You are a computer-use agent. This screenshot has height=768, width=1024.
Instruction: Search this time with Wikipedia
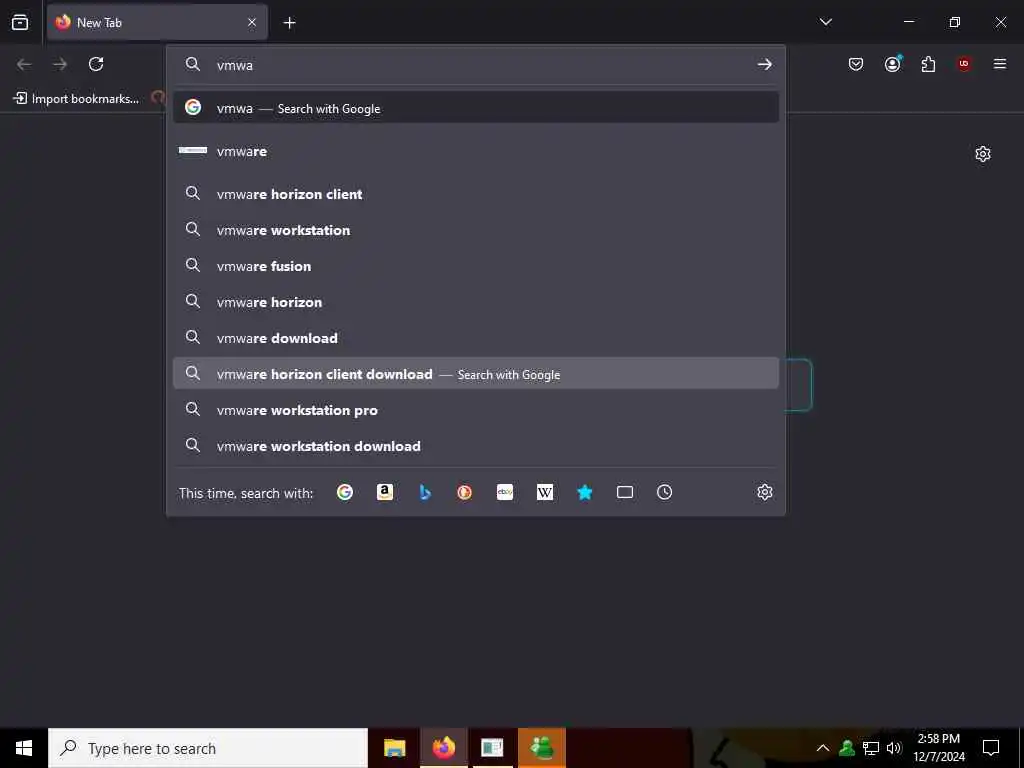pyautogui.click(x=545, y=492)
